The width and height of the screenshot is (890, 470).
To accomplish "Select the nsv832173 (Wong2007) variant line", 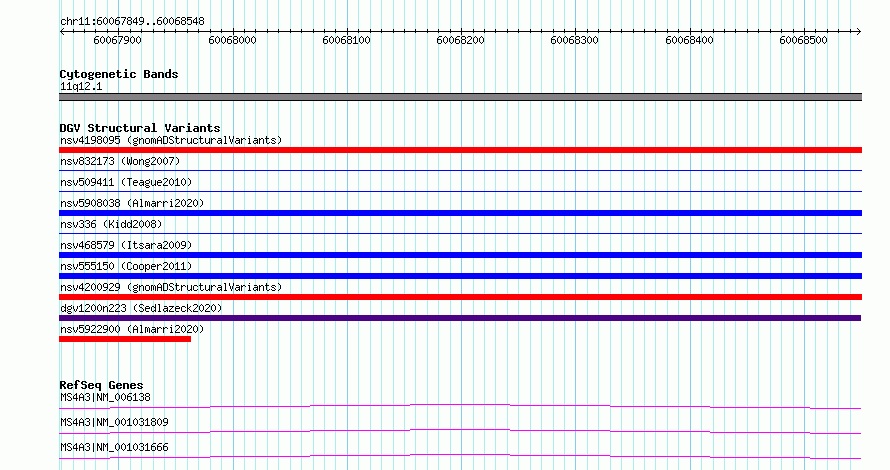I will pos(460,170).
